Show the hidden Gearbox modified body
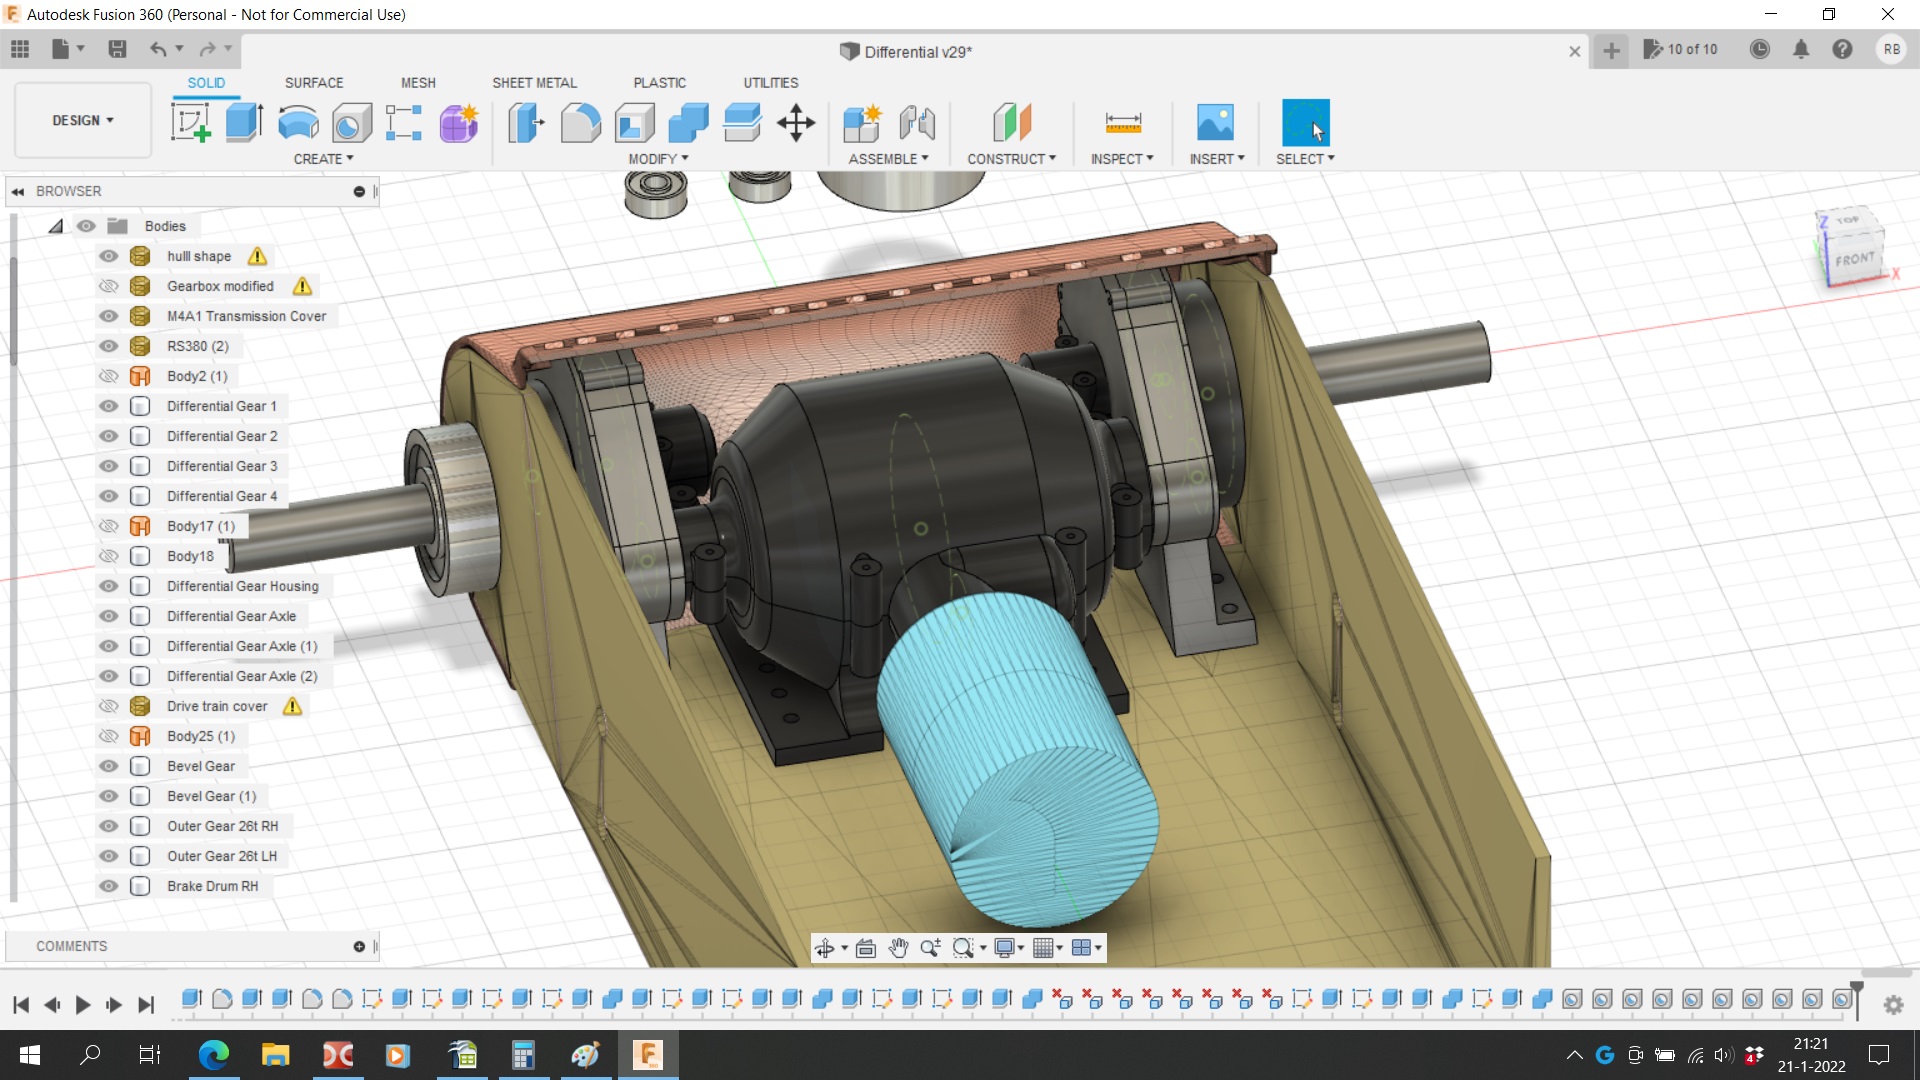This screenshot has width=1920, height=1080. pos(108,286)
